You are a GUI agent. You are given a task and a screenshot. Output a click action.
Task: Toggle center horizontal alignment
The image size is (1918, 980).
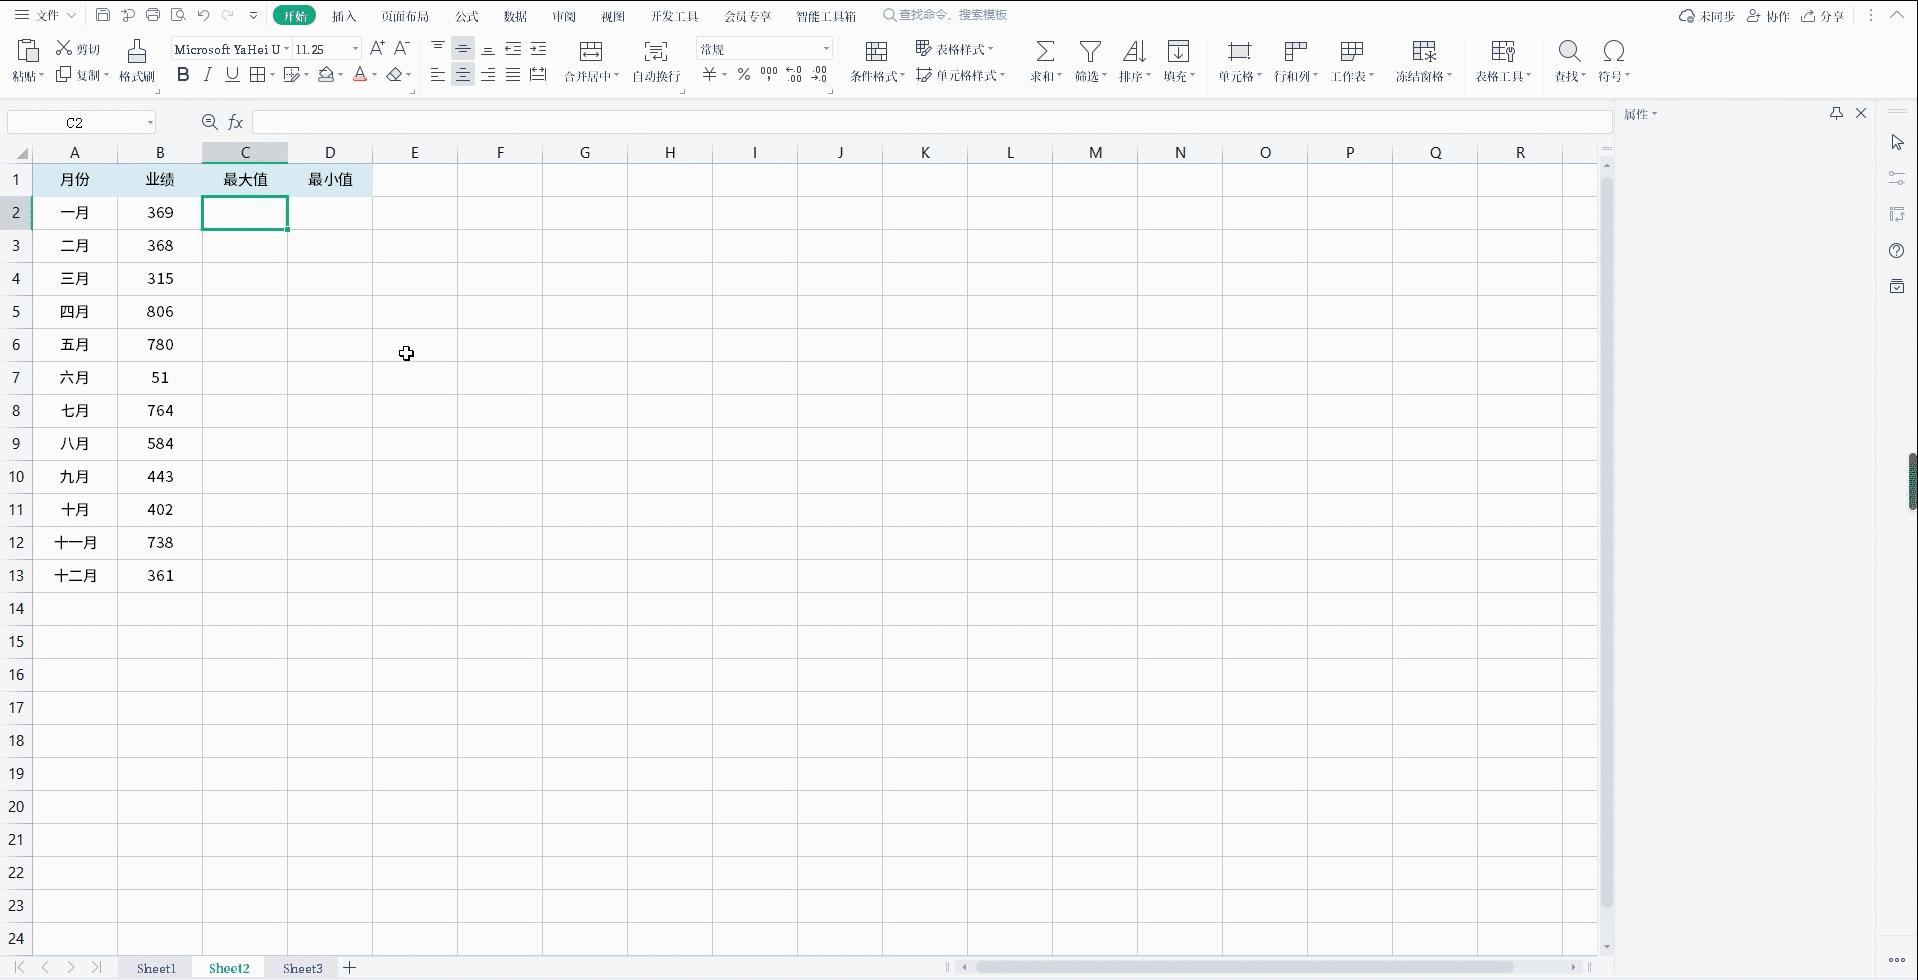pos(463,75)
